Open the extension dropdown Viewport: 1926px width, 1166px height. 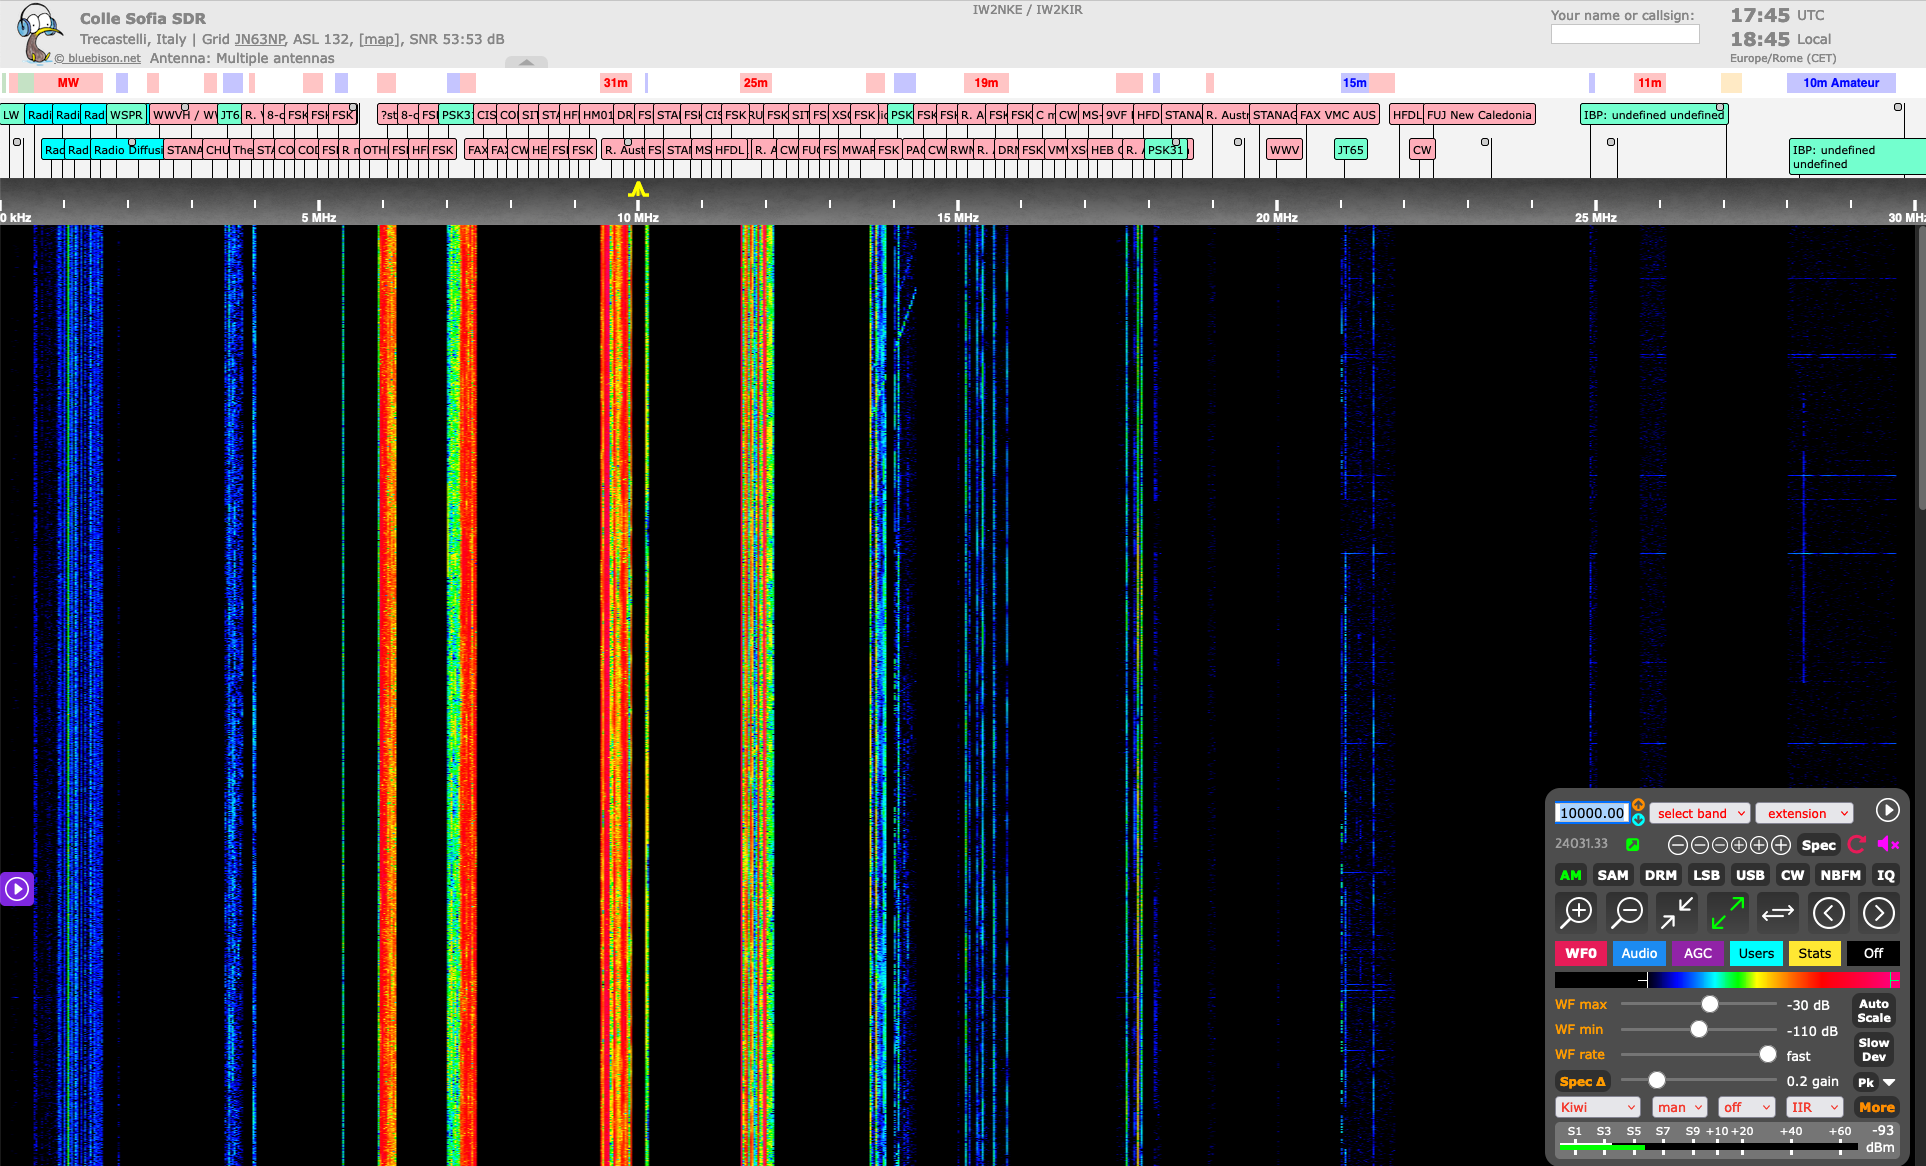point(1803,812)
